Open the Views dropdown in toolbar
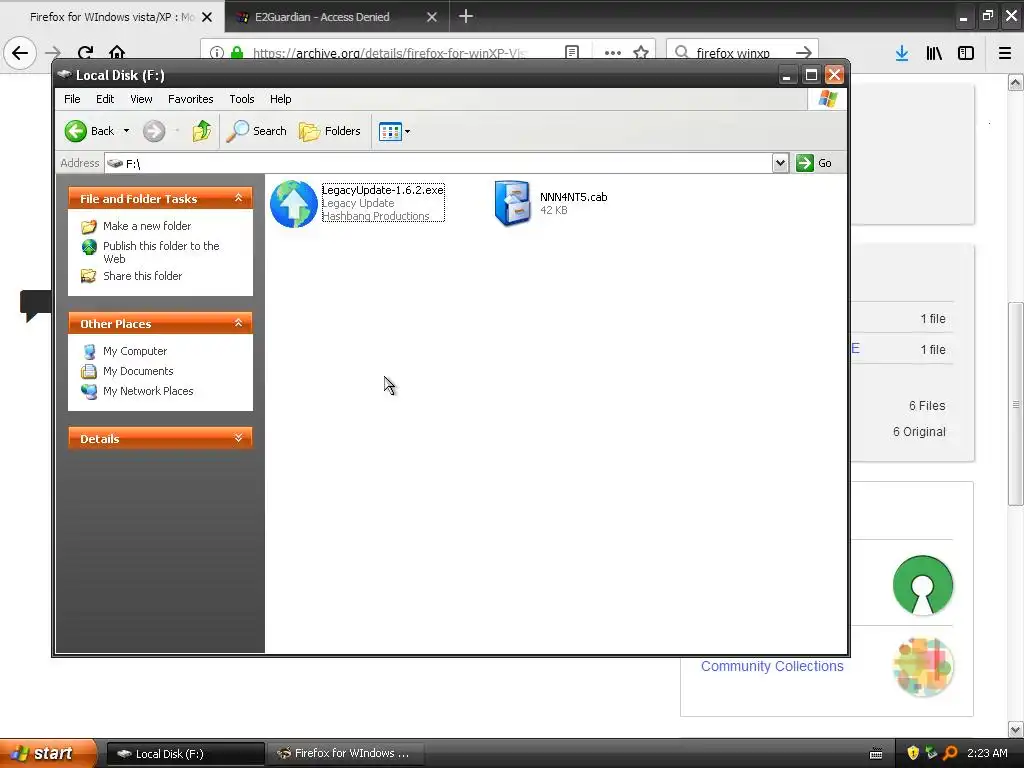1024x768 pixels. (x=394, y=131)
